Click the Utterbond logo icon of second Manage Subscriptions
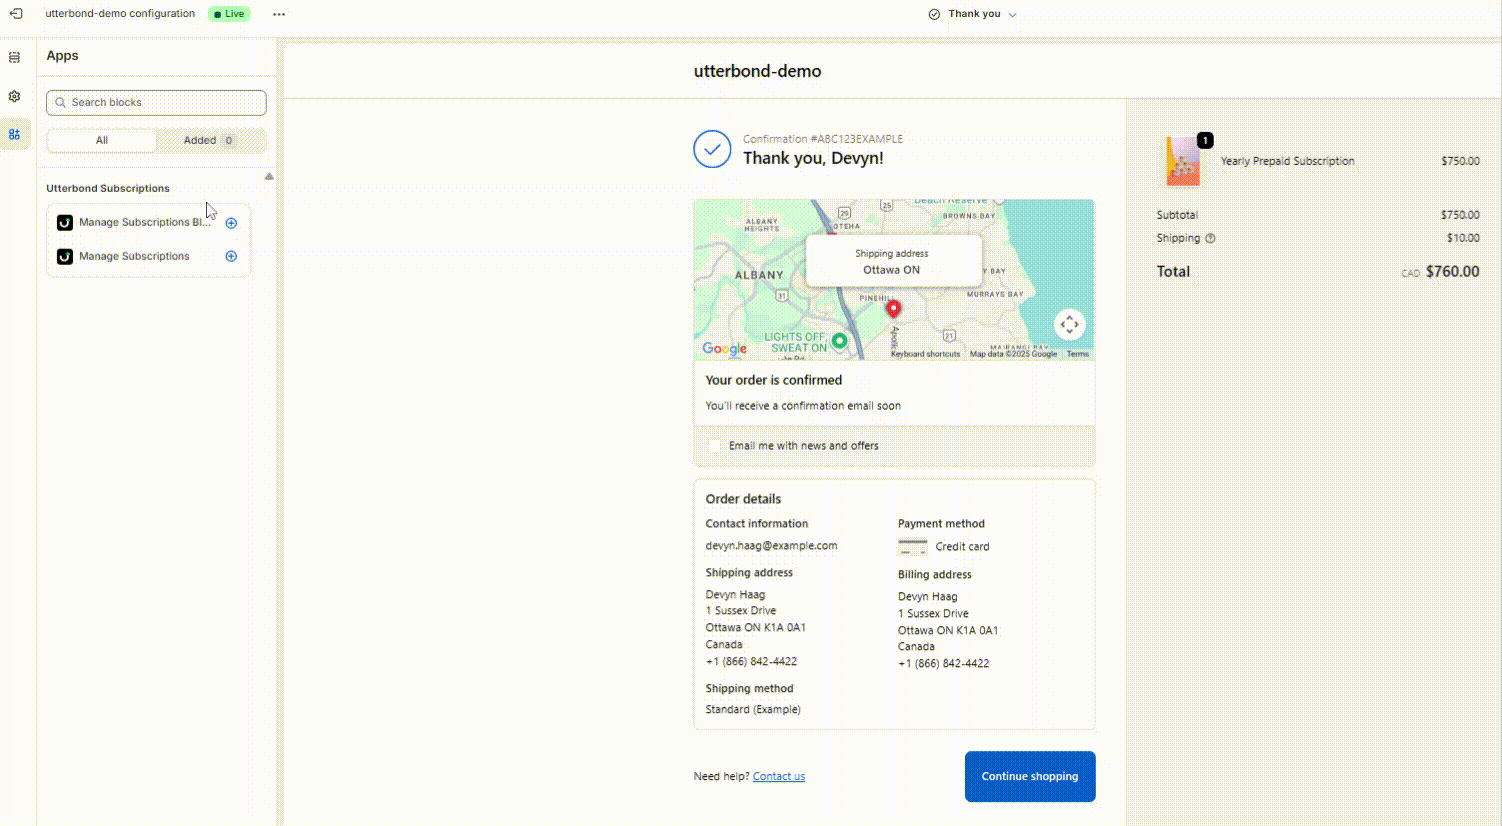This screenshot has width=1502, height=826. (x=65, y=257)
